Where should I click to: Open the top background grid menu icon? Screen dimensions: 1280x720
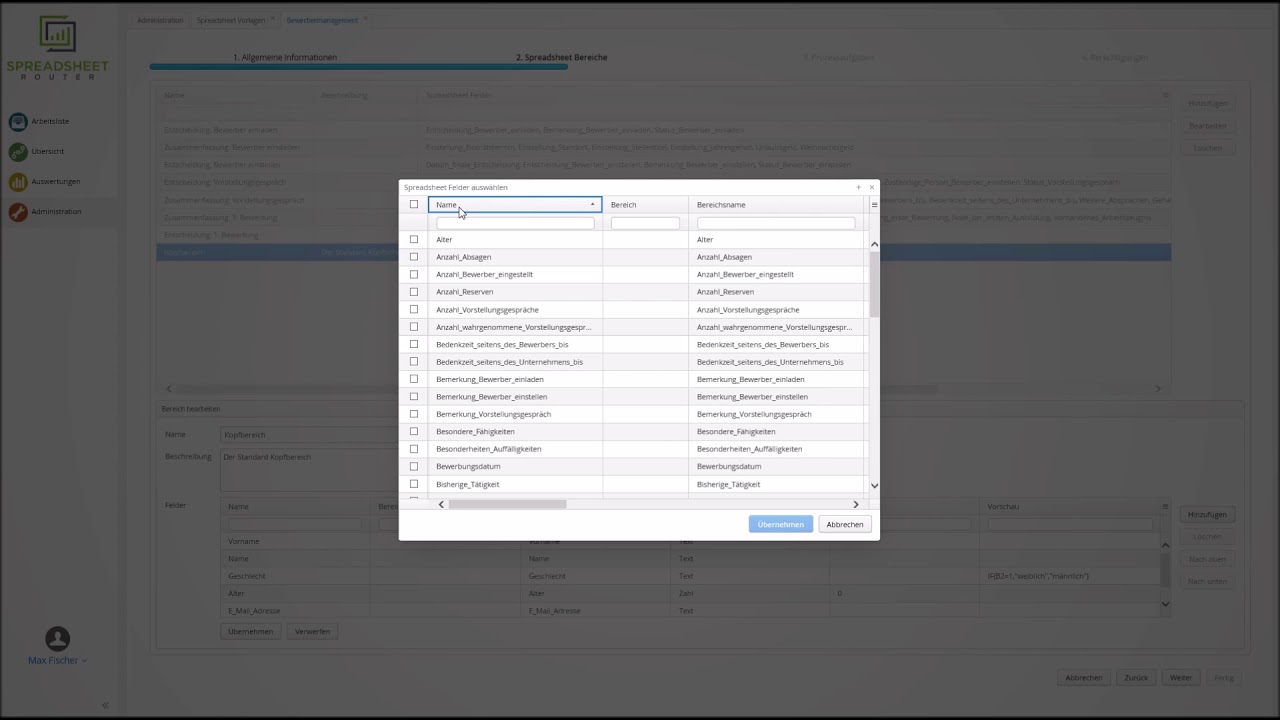(1165, 96)
